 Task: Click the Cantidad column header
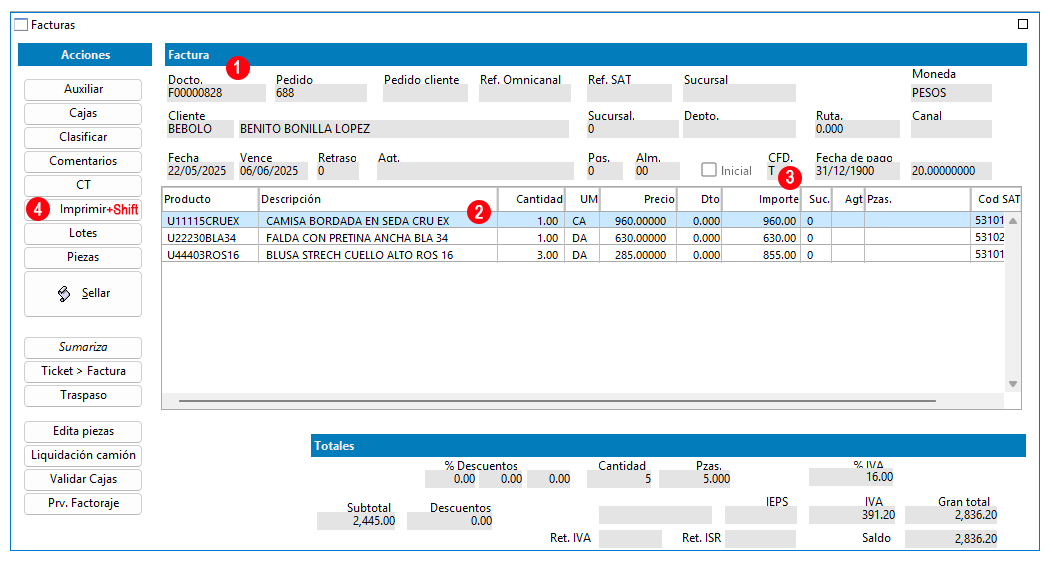coord(531,200)
